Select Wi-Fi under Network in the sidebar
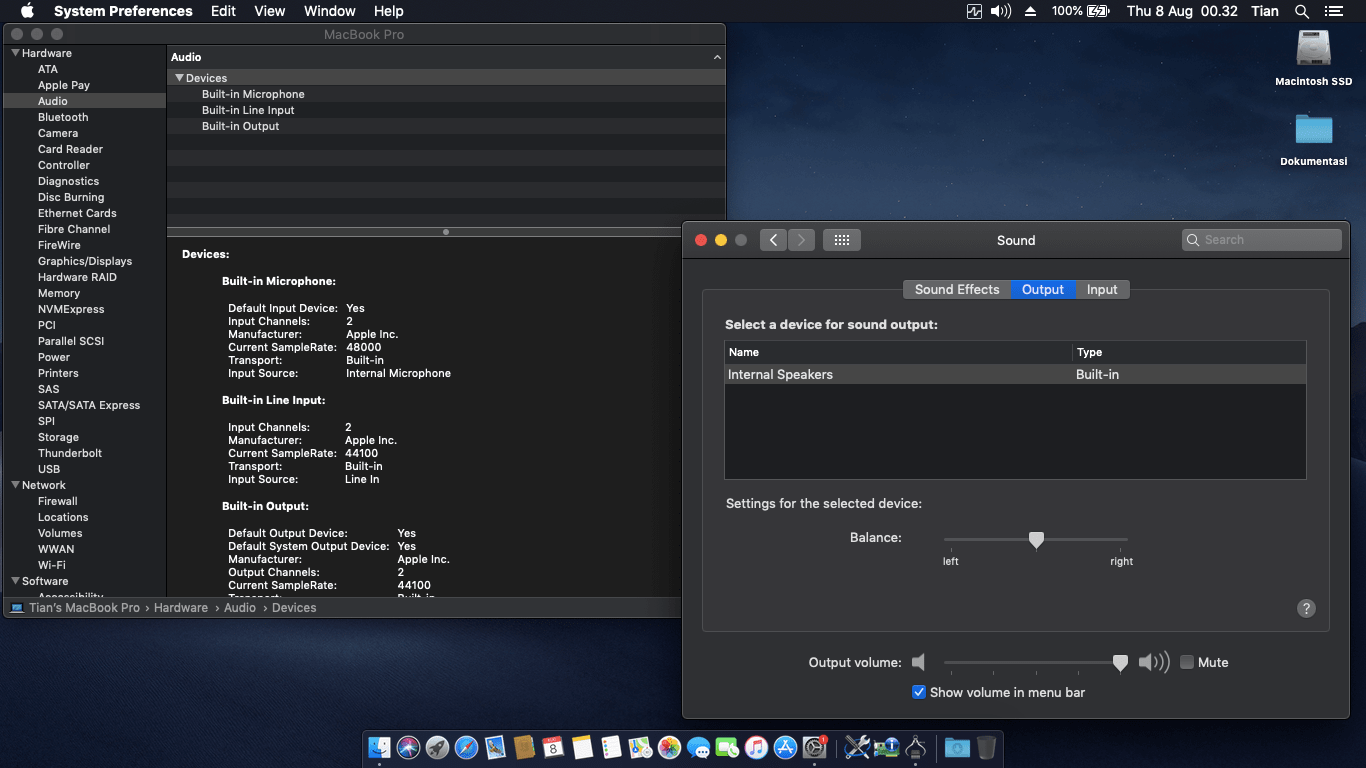 point(52,565)
